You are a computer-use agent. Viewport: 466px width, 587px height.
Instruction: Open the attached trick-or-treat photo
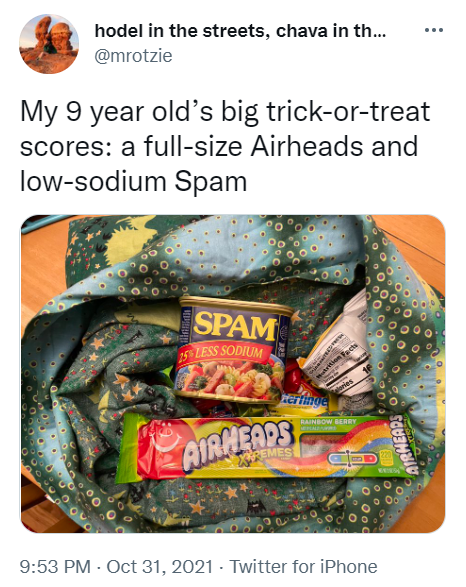point(233,374)
